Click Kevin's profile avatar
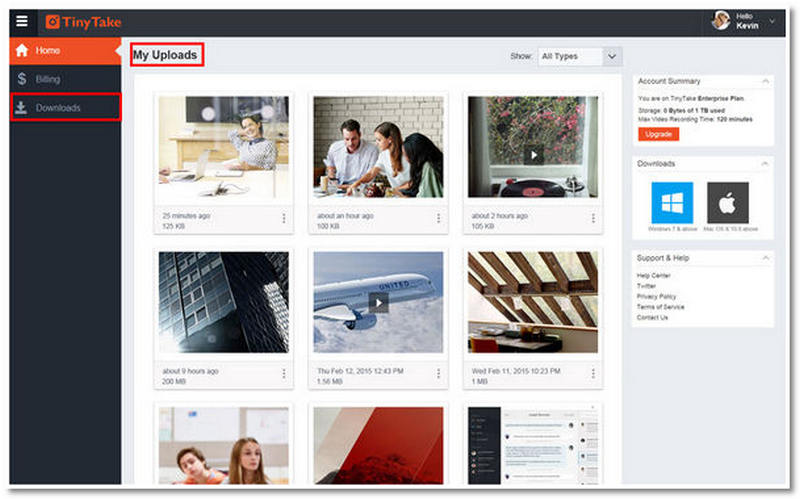 721,21
